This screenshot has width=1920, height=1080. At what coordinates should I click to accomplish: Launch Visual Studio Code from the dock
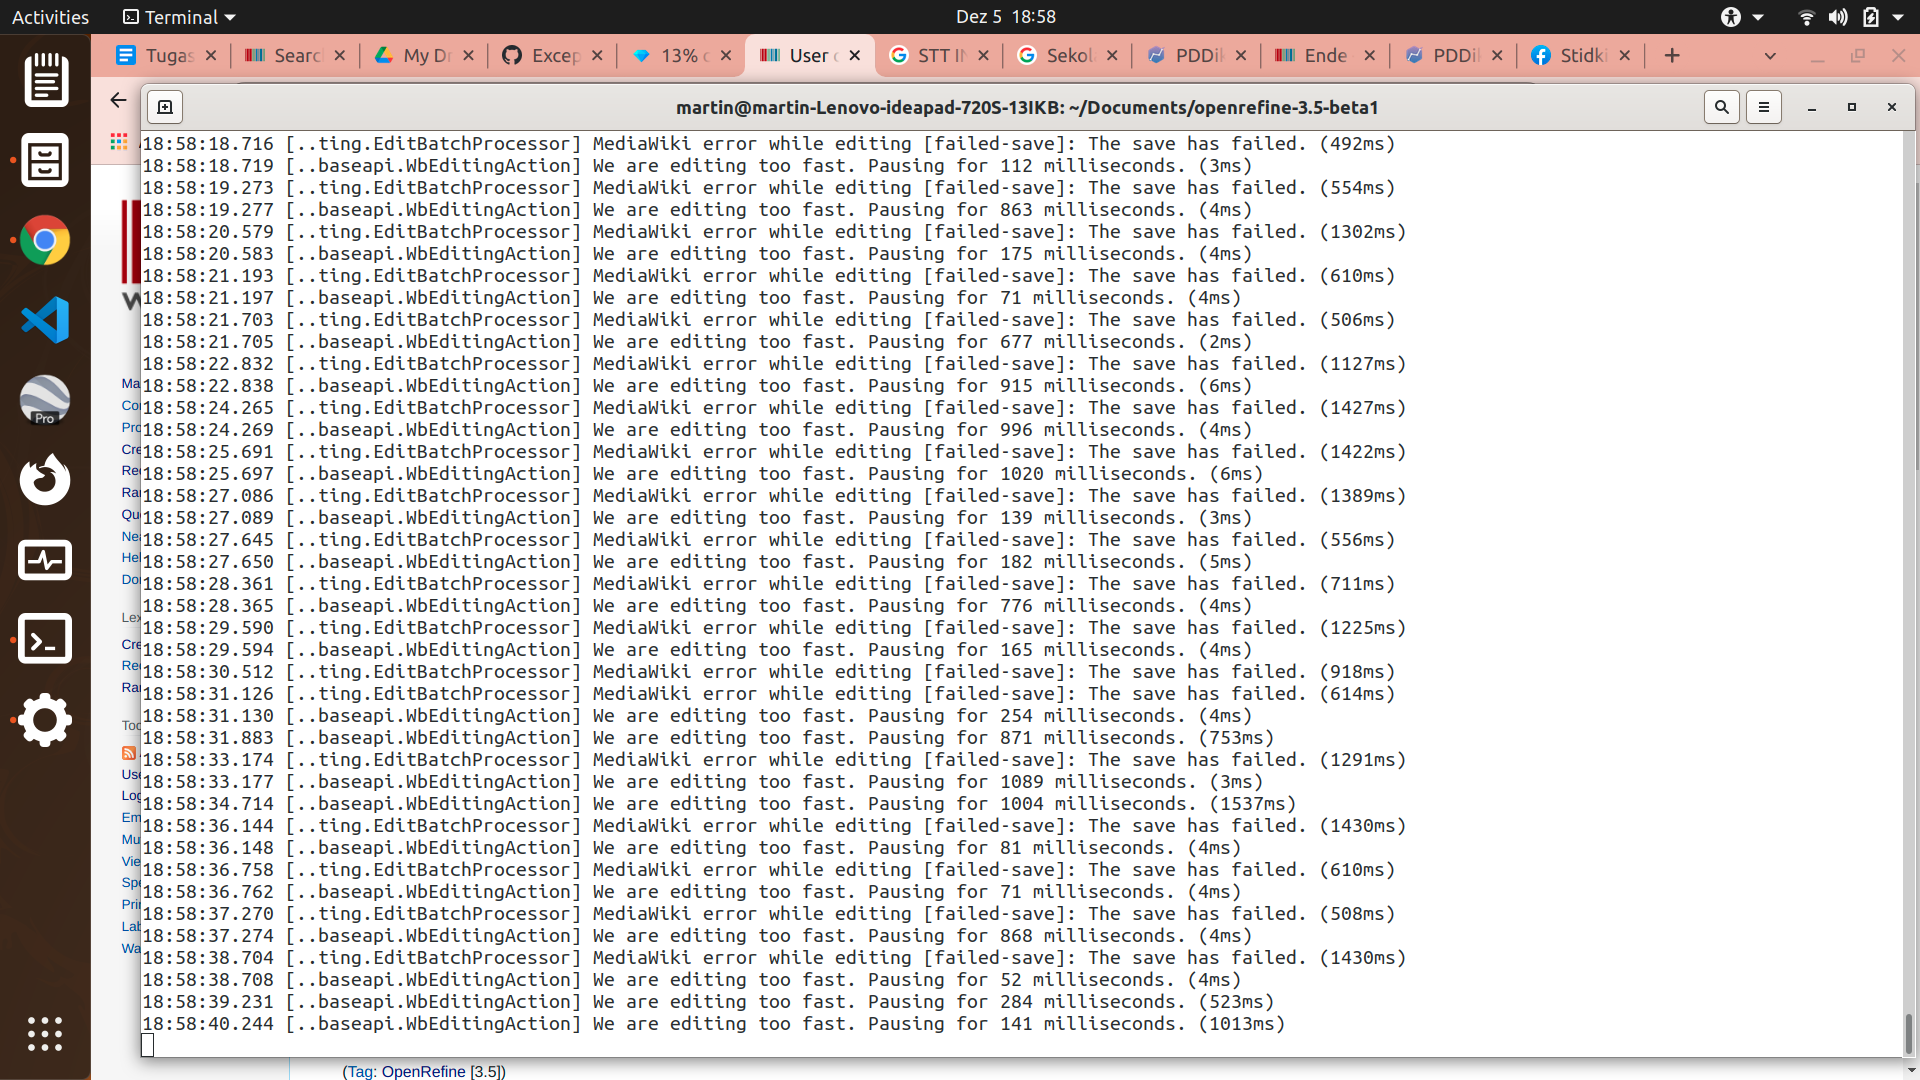[45, 320]
